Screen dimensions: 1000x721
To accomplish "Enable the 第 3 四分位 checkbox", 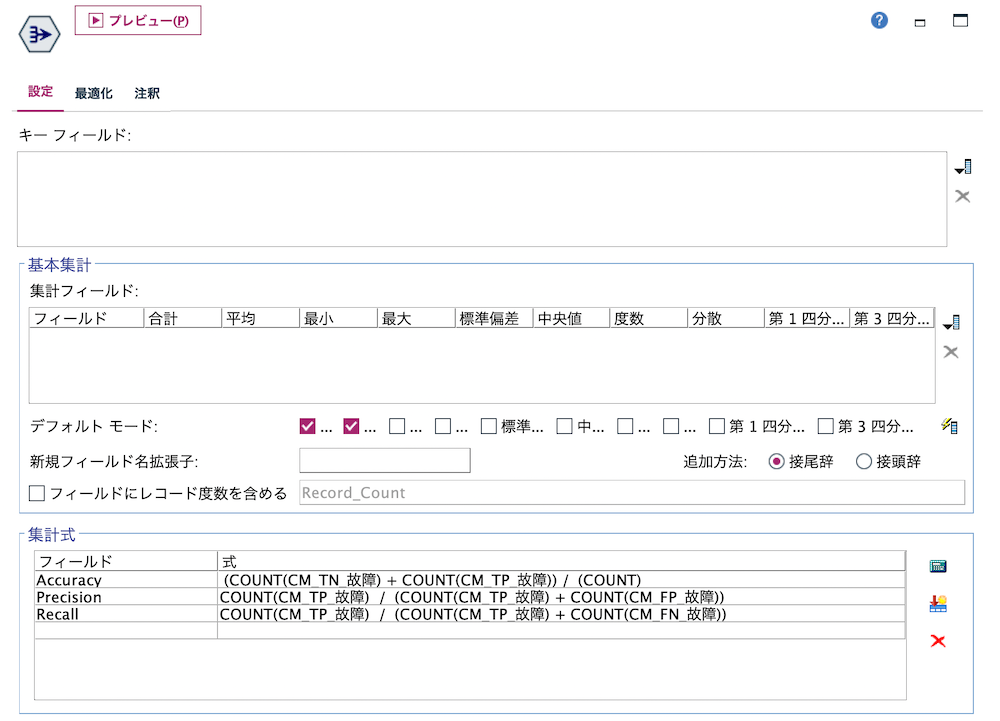I will point(827,425).
